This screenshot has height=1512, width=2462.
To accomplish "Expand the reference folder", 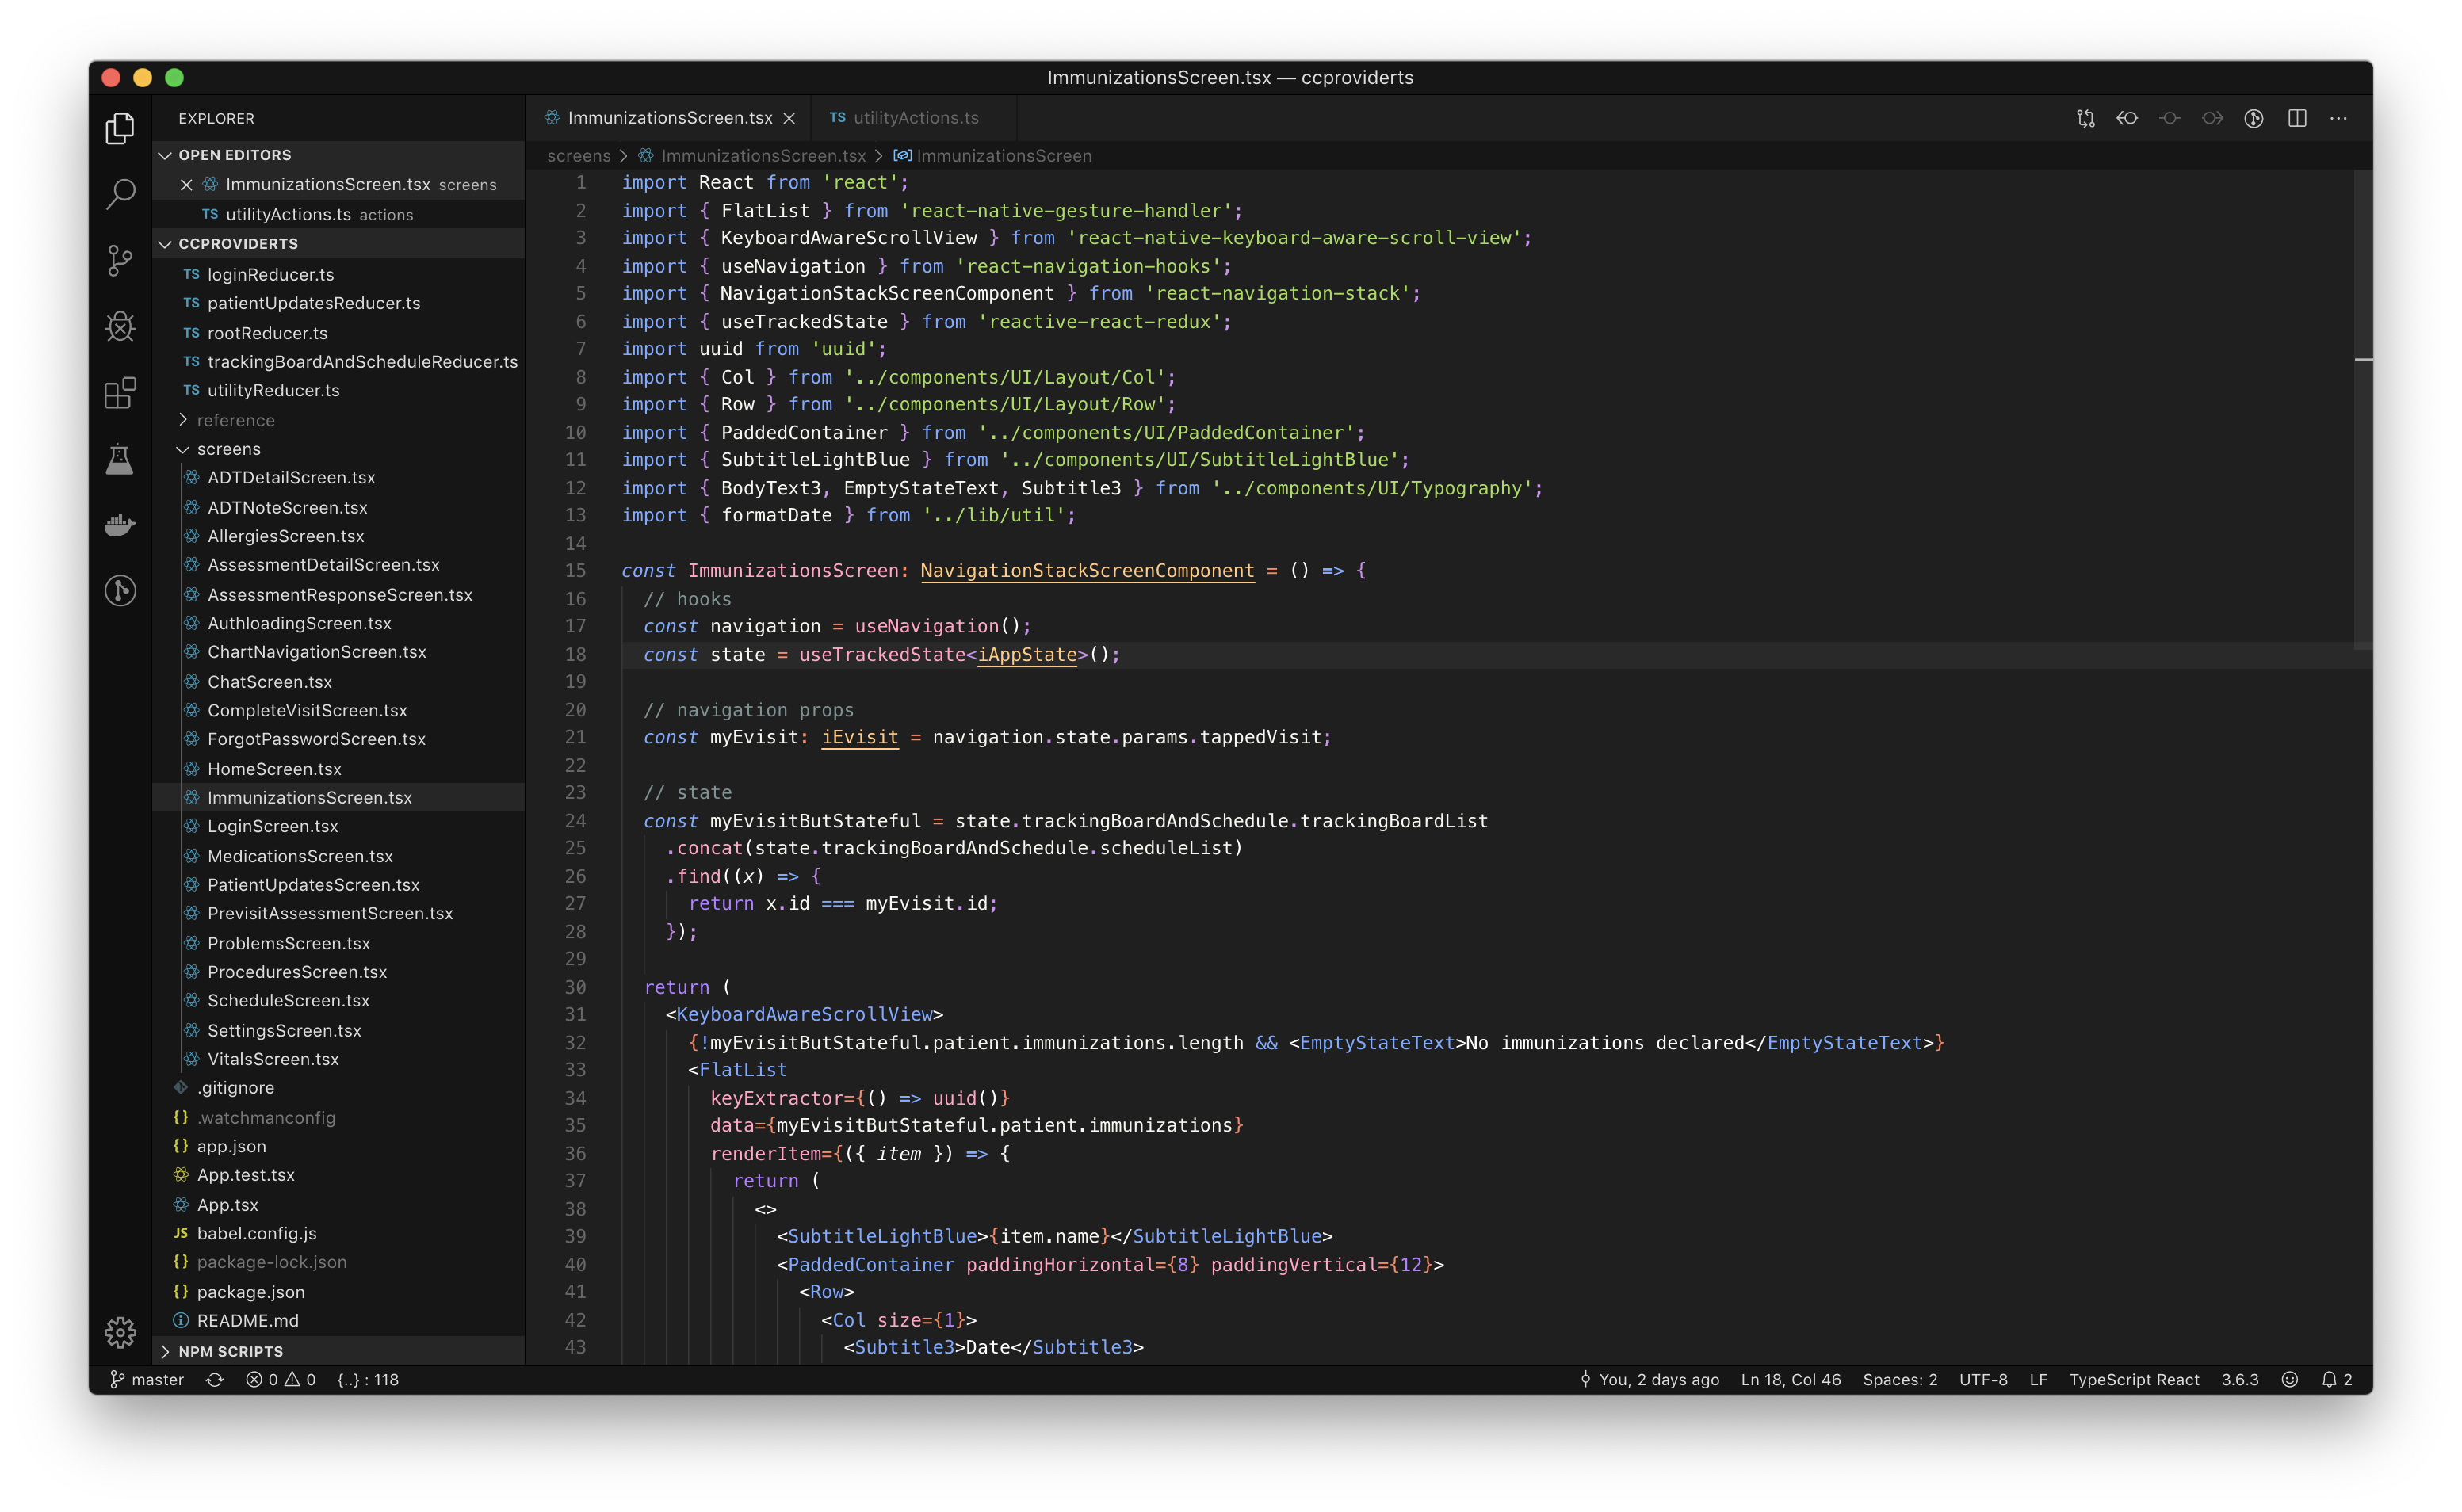I will pyautogui.click(x=235, y=420).
